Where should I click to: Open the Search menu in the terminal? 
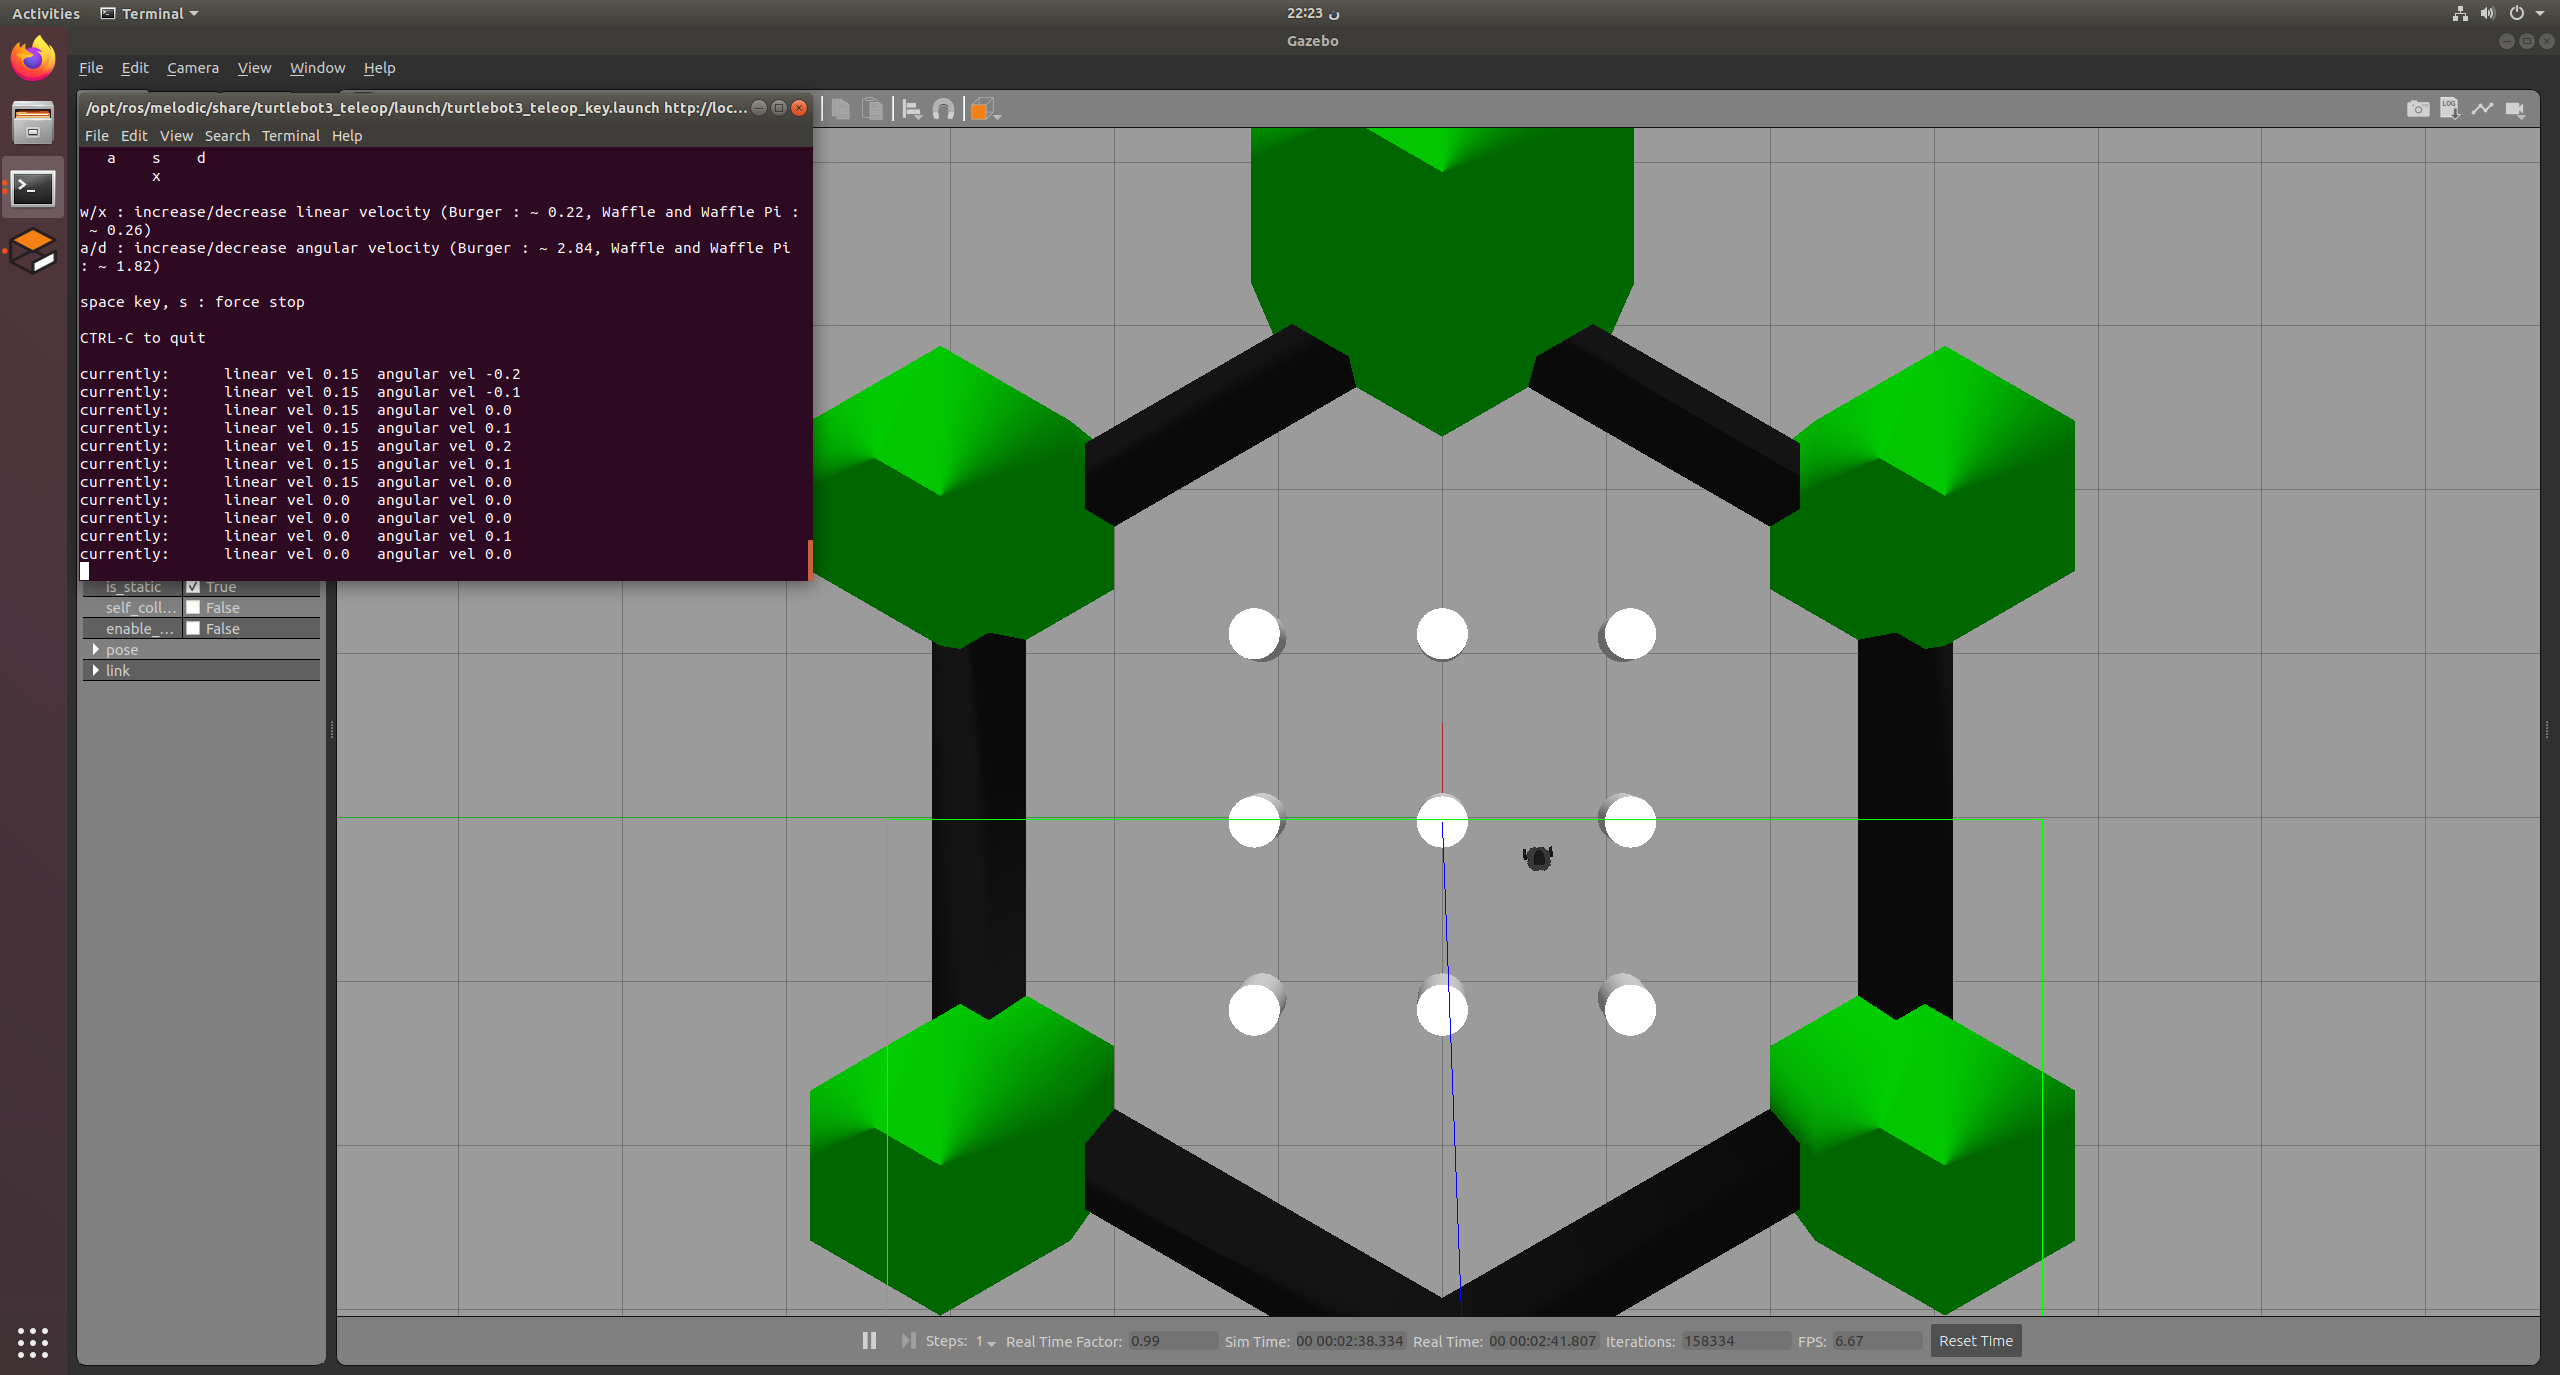pyautogui.click(x=227, y=135)
